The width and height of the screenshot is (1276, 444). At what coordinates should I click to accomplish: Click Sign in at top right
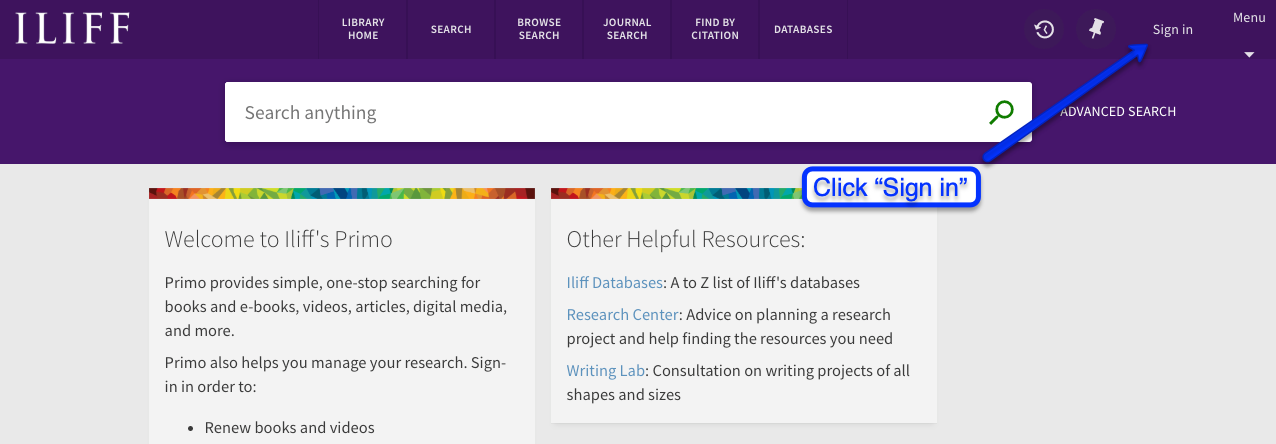tap(1172, 29)
